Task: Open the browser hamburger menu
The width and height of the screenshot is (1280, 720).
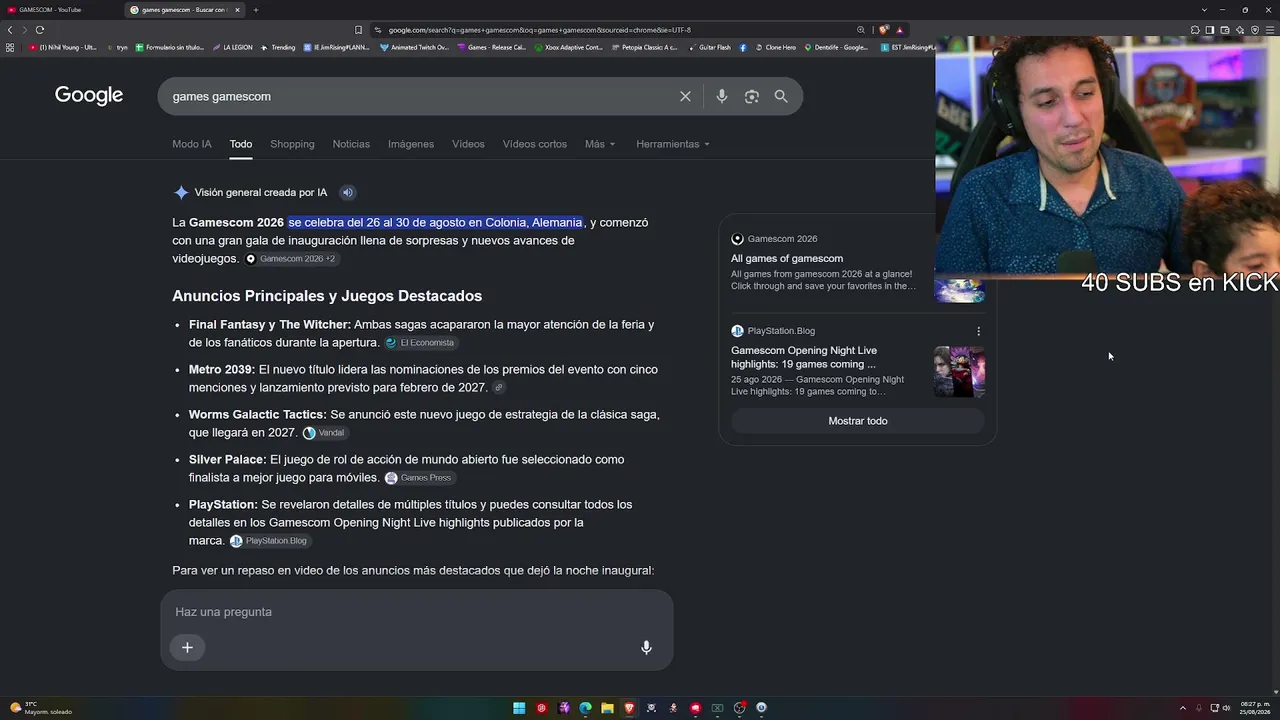Action: [x=1270, y=30]
